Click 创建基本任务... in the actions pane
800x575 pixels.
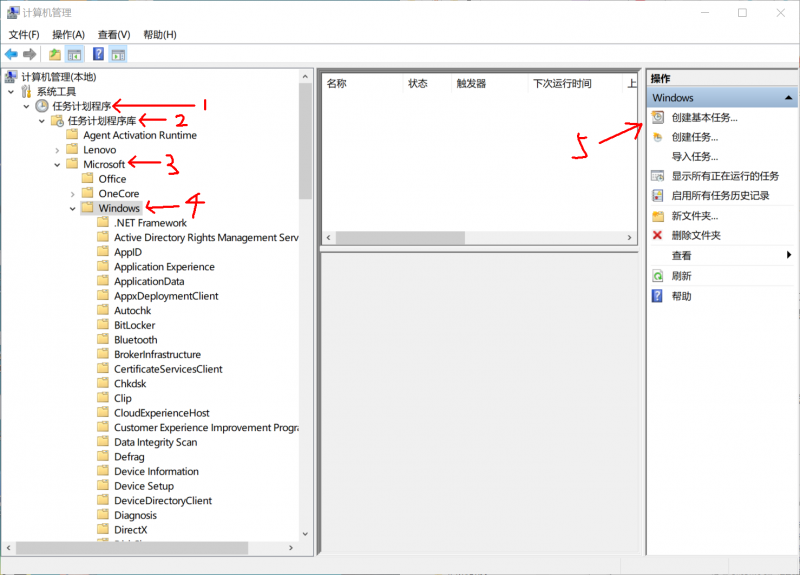coord(704,117)
